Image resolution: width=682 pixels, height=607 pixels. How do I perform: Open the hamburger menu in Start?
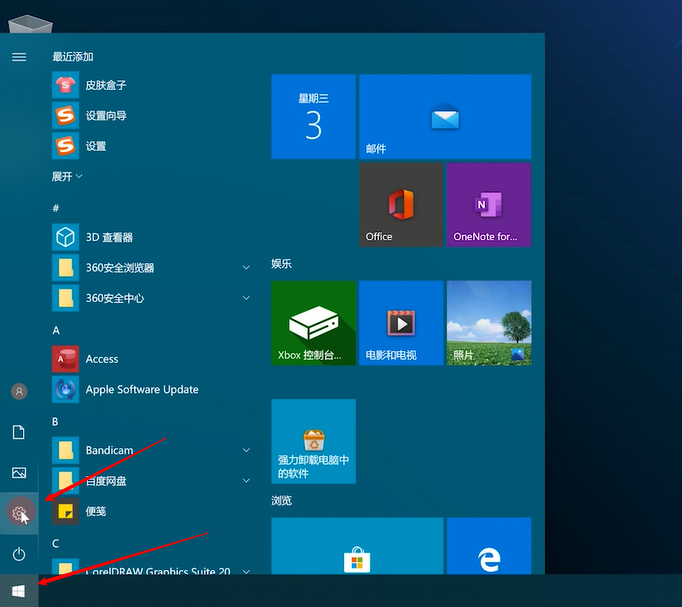[x=19, y=57]
